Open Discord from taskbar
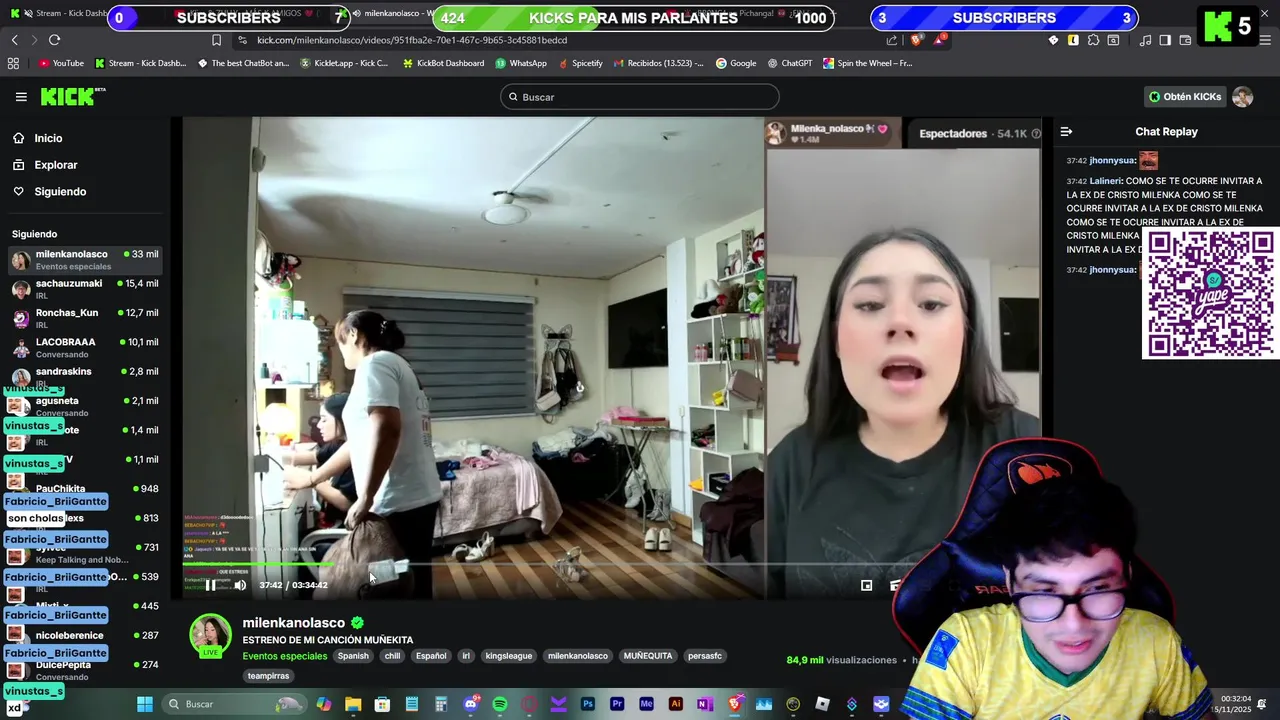 coord(470,704)
